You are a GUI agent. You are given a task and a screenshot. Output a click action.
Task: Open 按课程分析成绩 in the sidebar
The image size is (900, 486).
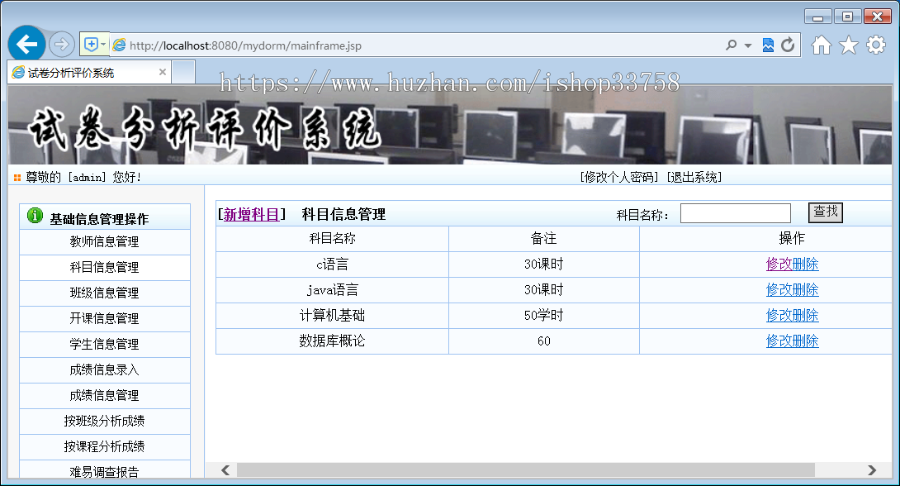coord(104,446)
